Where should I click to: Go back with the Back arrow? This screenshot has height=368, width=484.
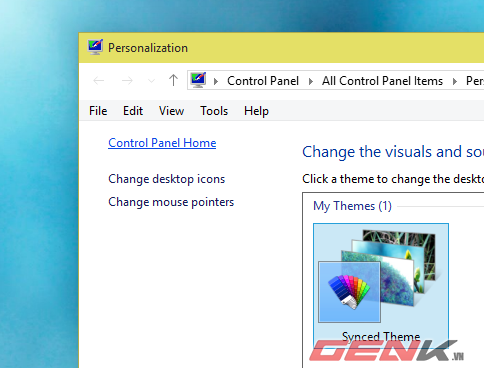coord(99,80)
